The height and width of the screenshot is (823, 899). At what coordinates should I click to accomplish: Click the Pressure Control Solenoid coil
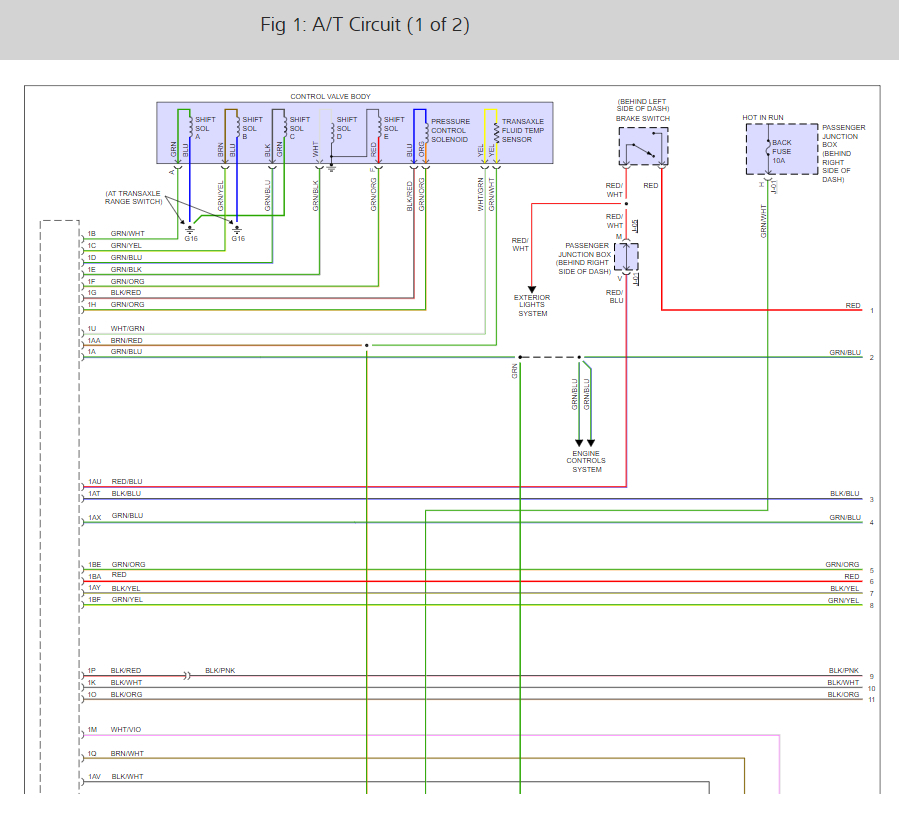[425, 130]
